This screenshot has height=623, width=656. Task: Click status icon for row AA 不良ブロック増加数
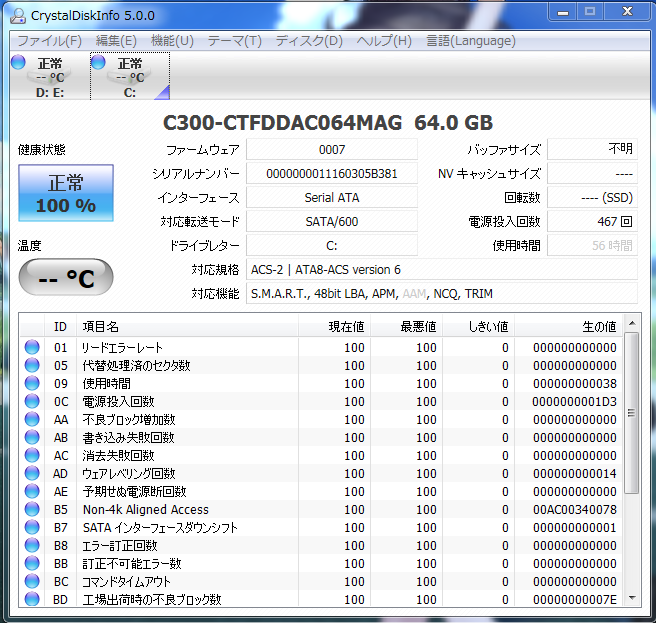[x=32, y=419]
